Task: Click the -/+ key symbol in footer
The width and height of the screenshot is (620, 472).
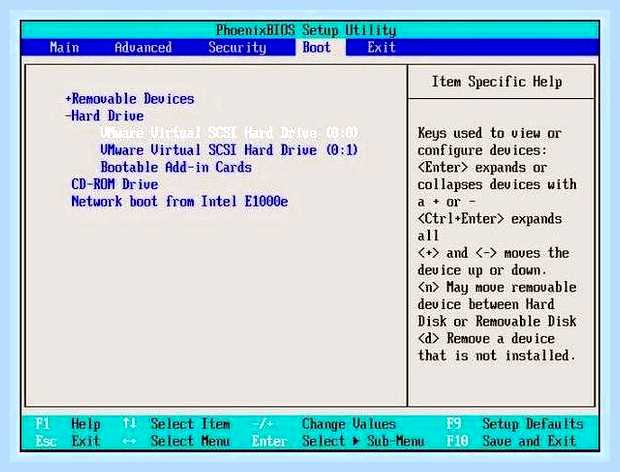Action: 263,424
